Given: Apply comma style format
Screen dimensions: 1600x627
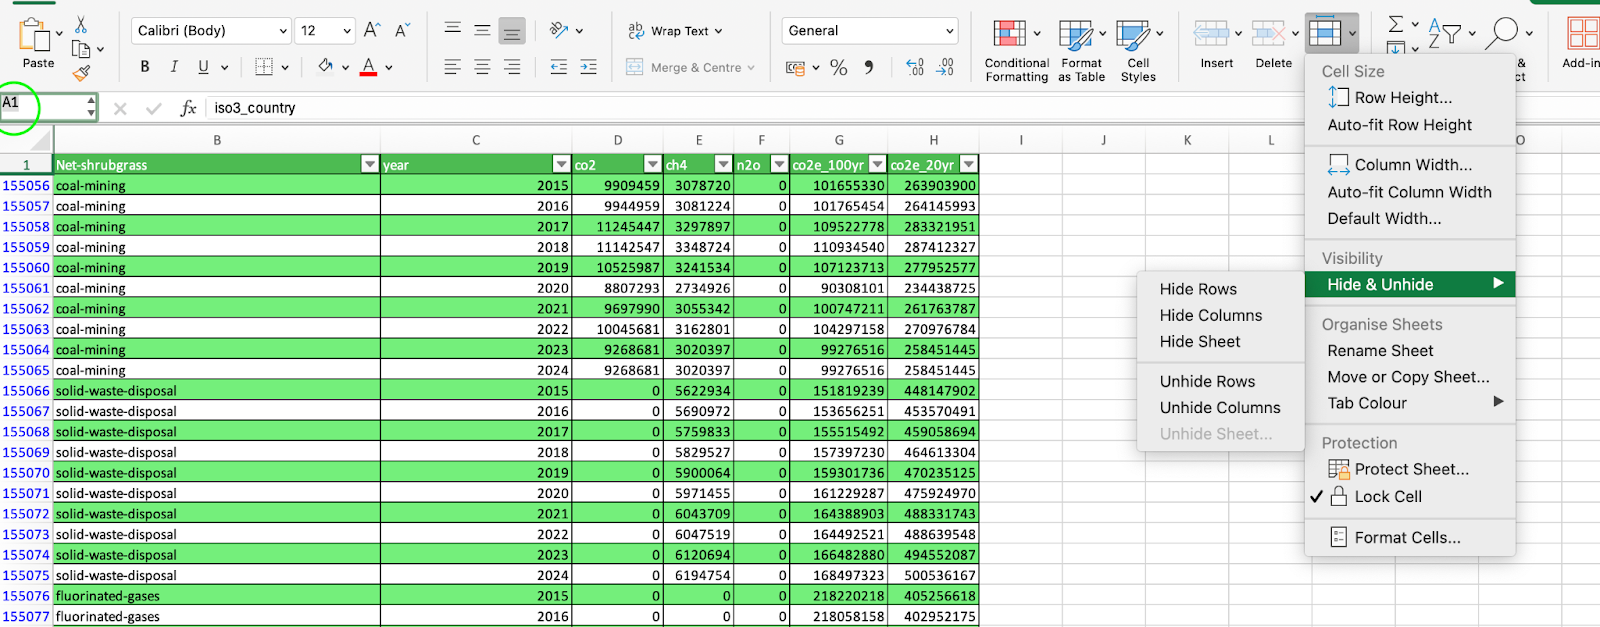Looking at the screenshot, I should point(868,67).
